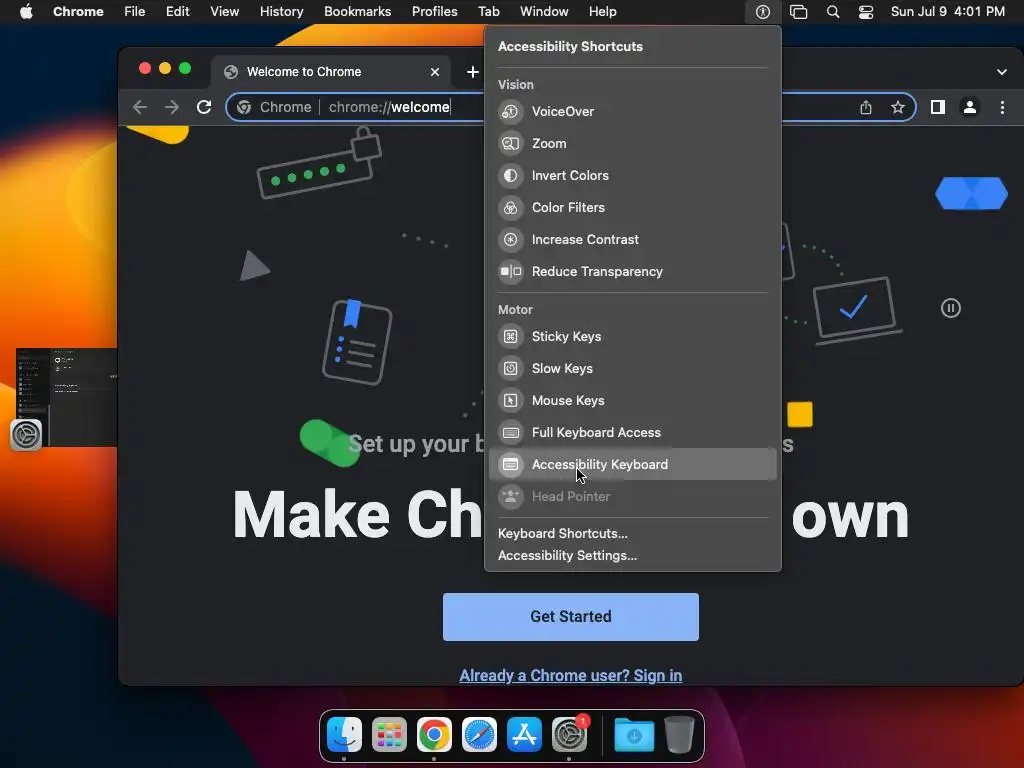Open a new tab with plus button
This screenshot has height=768, width=1024.
click(473, 72)
